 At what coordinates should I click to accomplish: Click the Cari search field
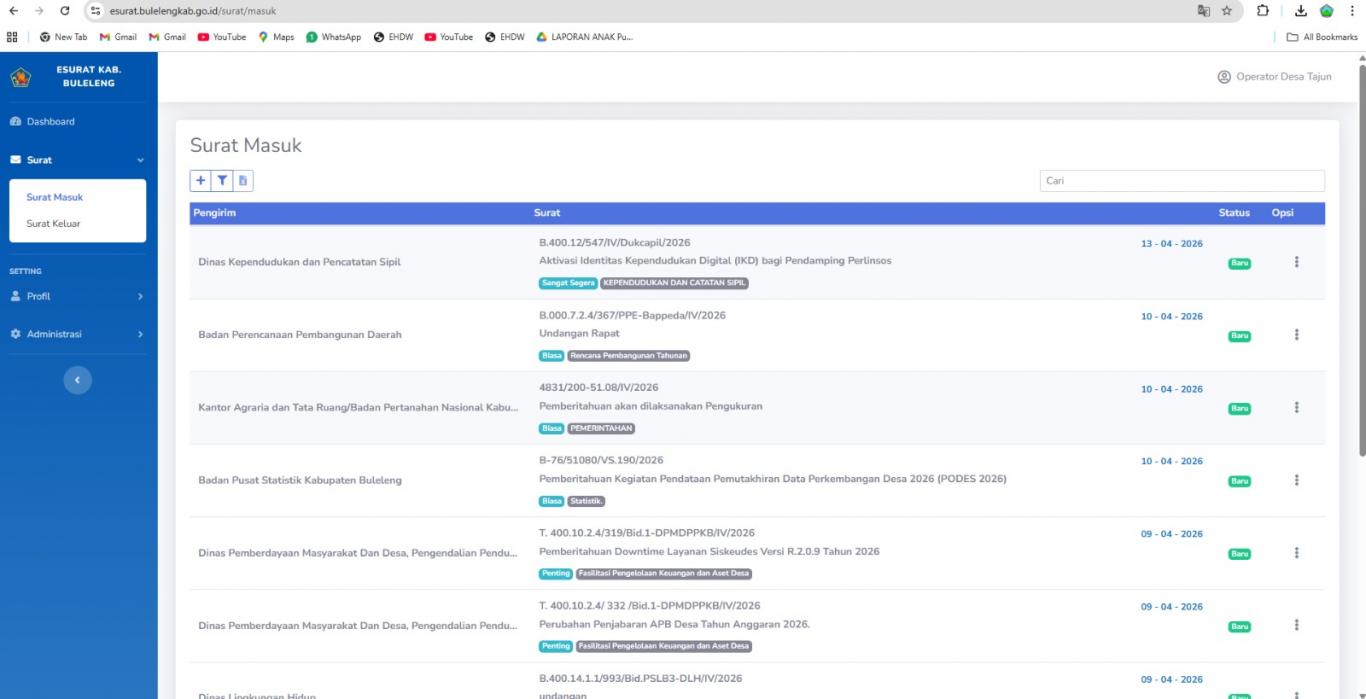[1181, 181]
